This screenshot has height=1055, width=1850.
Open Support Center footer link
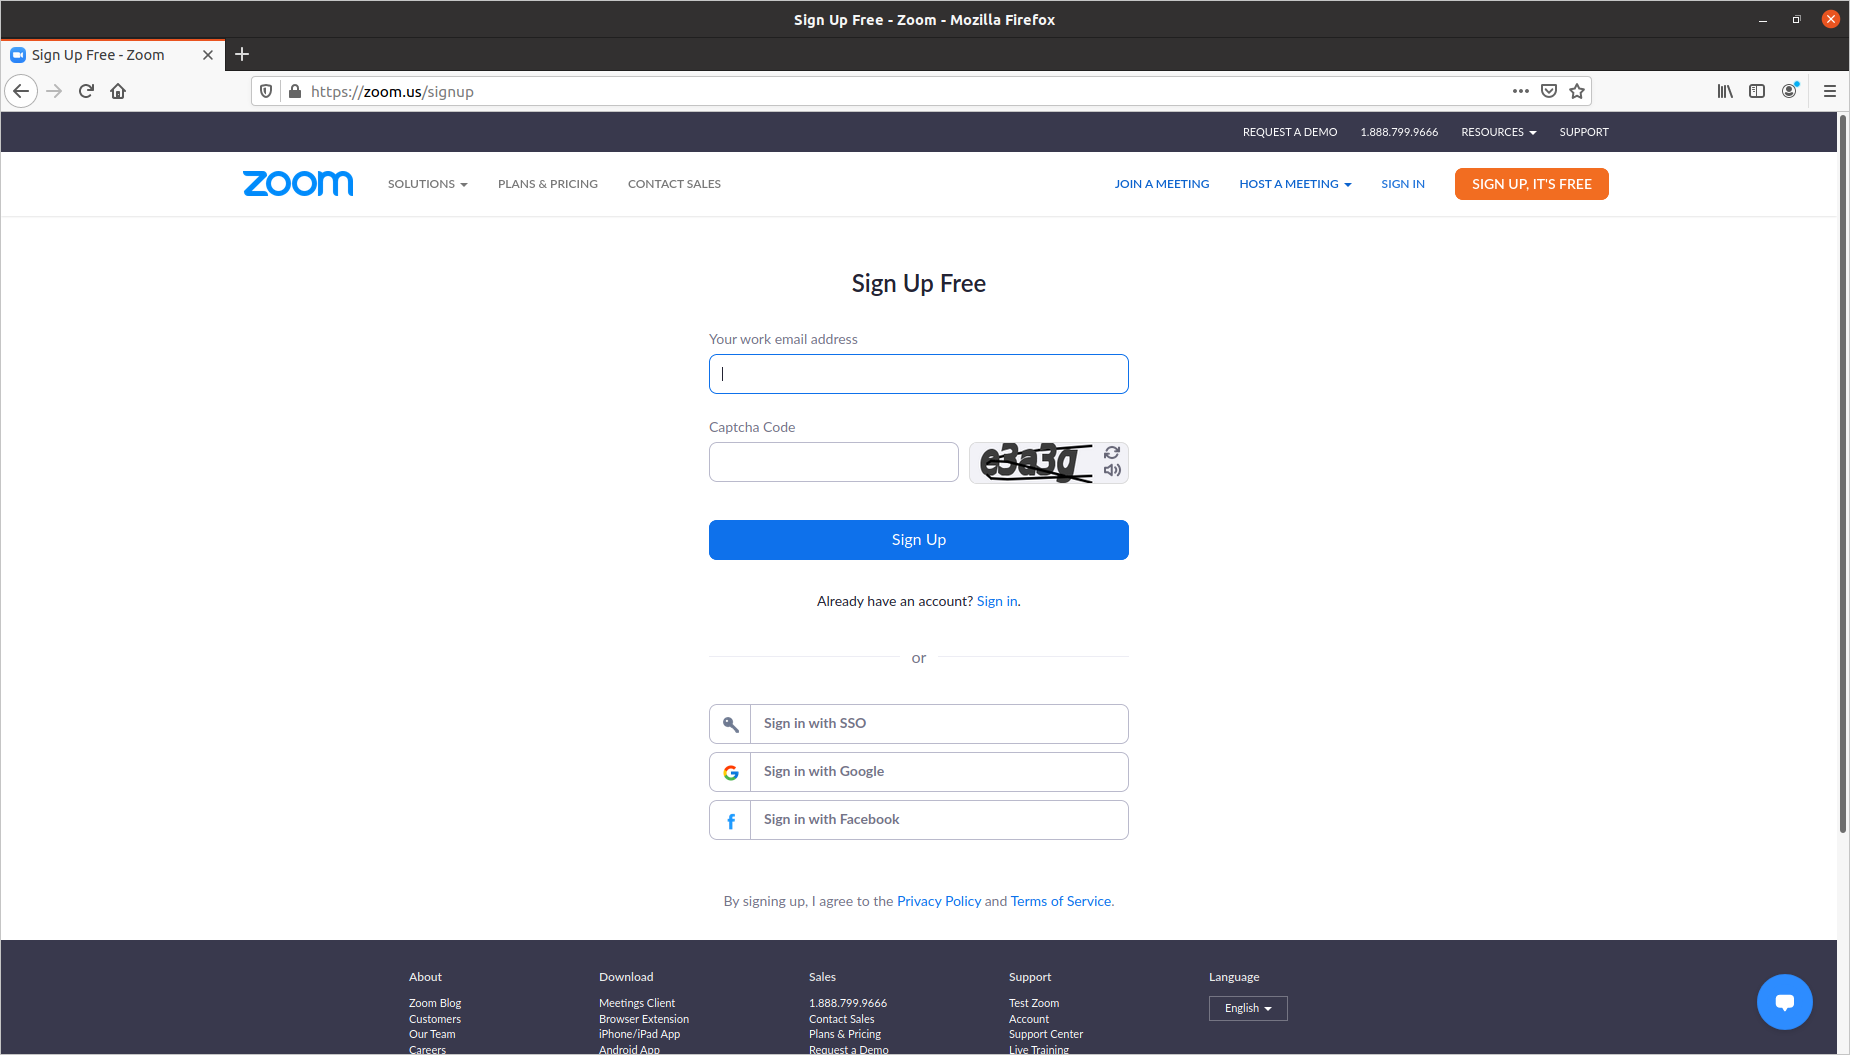(x=1046, y=1034)
